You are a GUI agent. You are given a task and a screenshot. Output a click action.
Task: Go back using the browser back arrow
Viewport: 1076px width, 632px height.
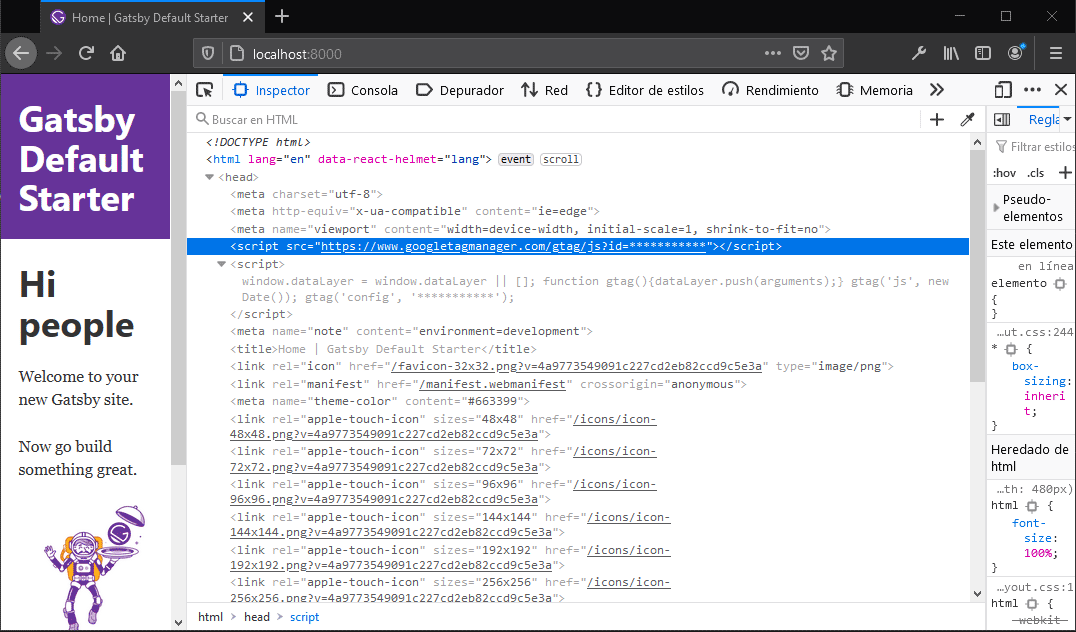tap(21, 54)
